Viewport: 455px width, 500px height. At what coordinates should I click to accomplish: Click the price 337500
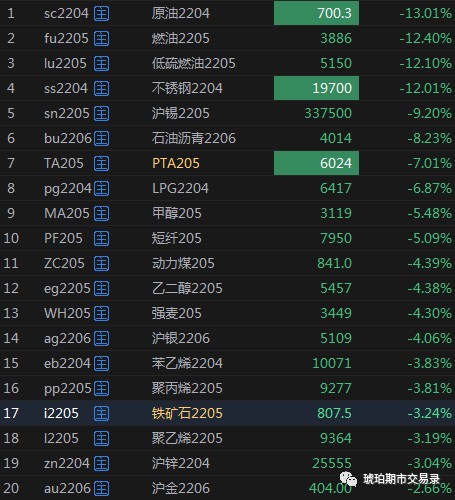tap(328, 113)
